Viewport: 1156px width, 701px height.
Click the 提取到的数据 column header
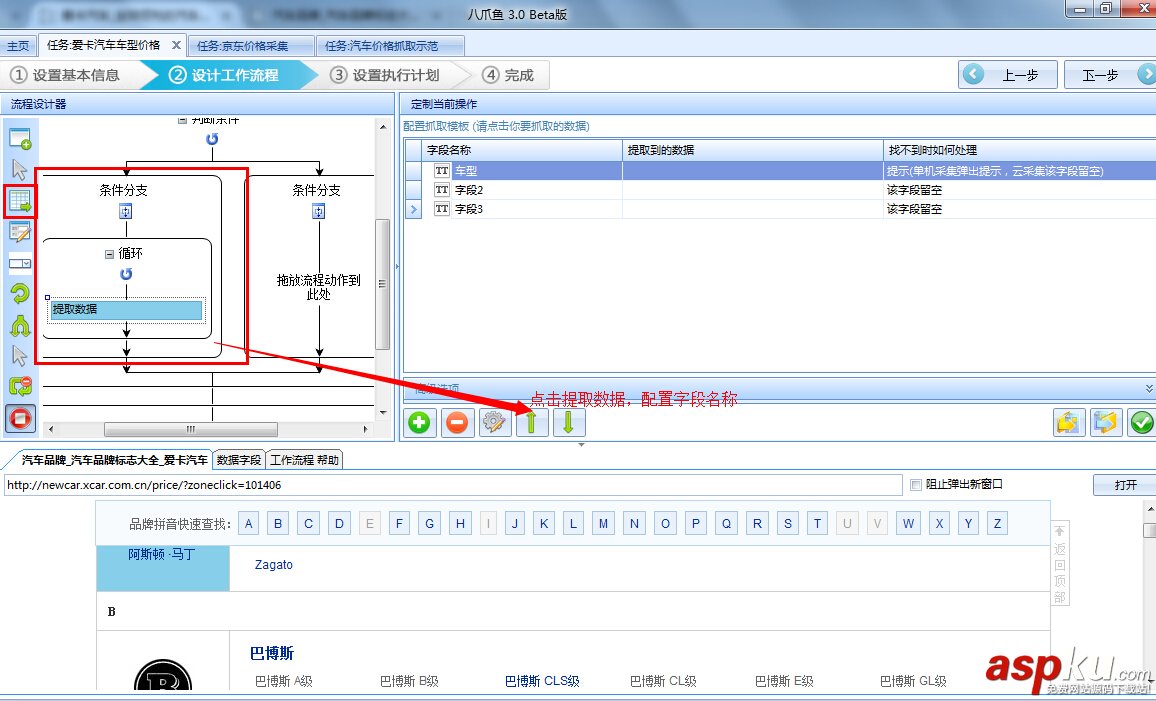[x=753, y=150]
